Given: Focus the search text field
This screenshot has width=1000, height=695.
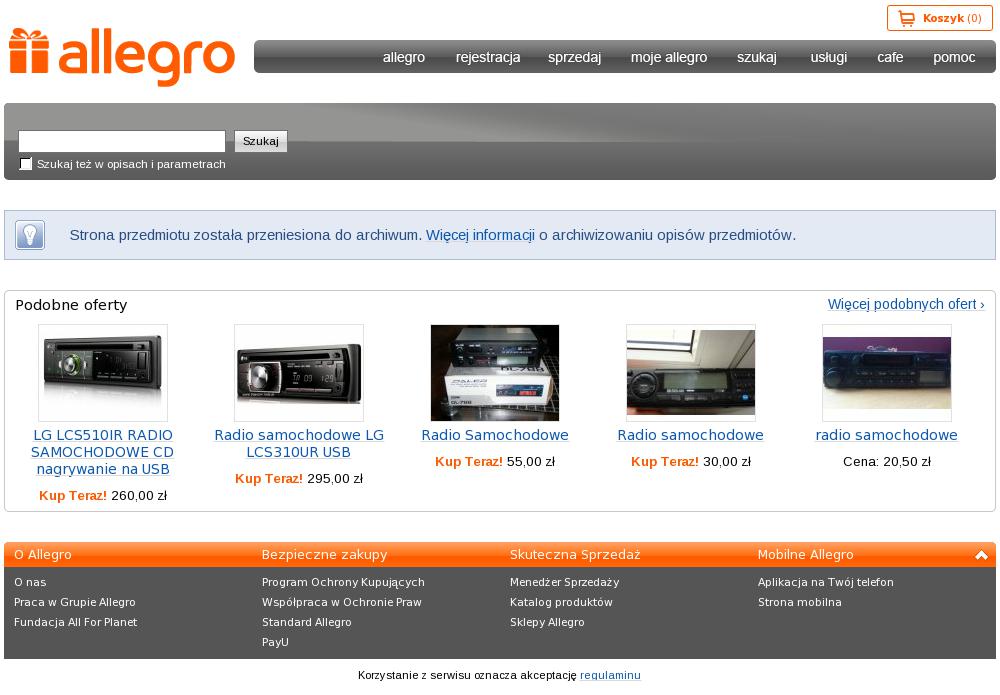Looking at the screenshot, I should pyautogui.click(x=122, y=141).
